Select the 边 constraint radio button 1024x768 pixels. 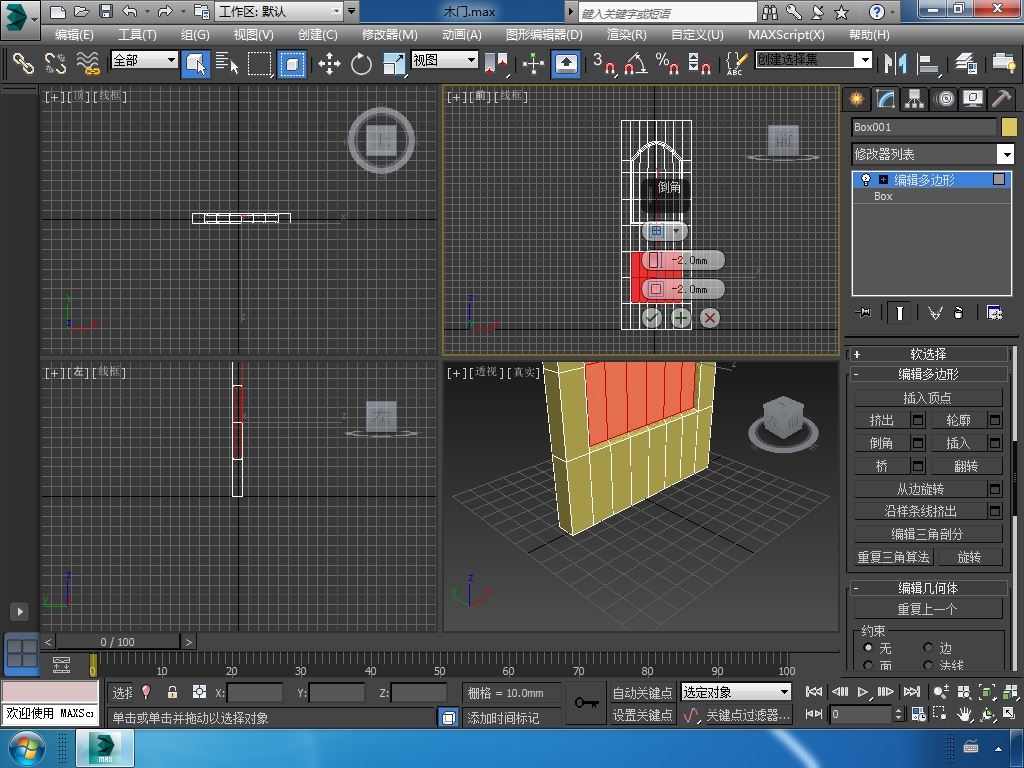[x=928, y=648]
